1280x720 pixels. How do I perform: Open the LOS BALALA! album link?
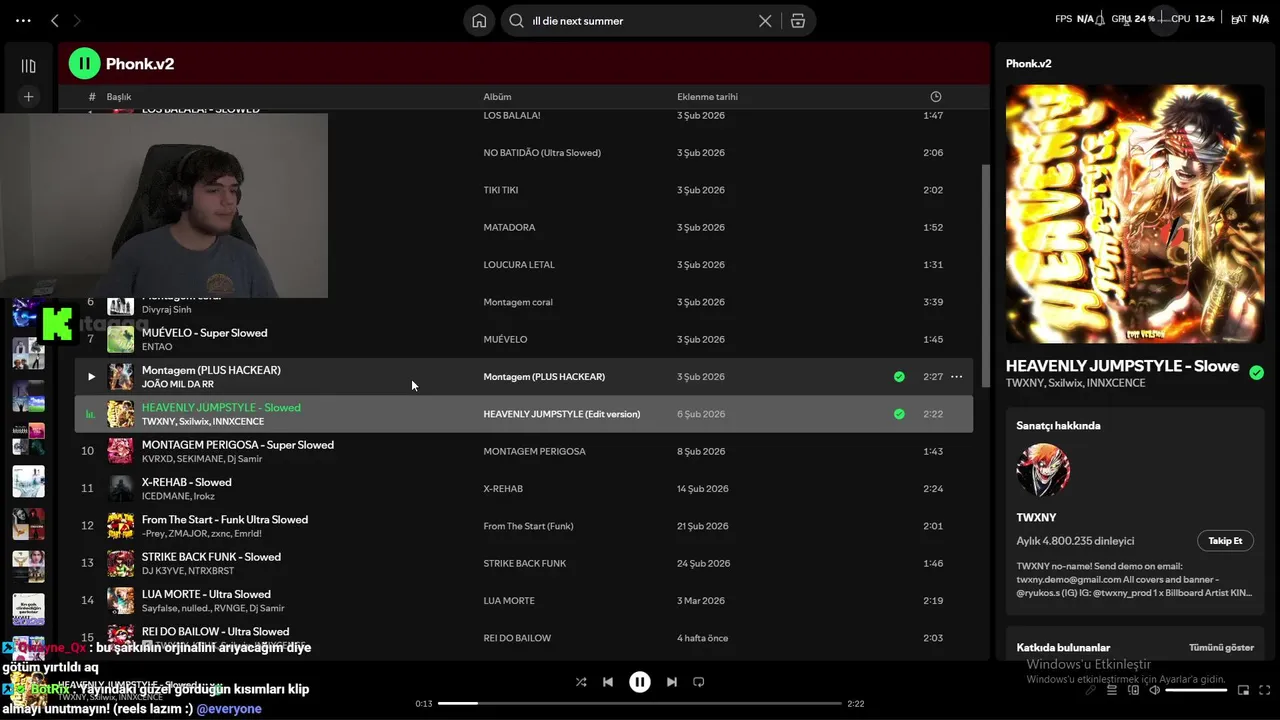click(512, 116)
